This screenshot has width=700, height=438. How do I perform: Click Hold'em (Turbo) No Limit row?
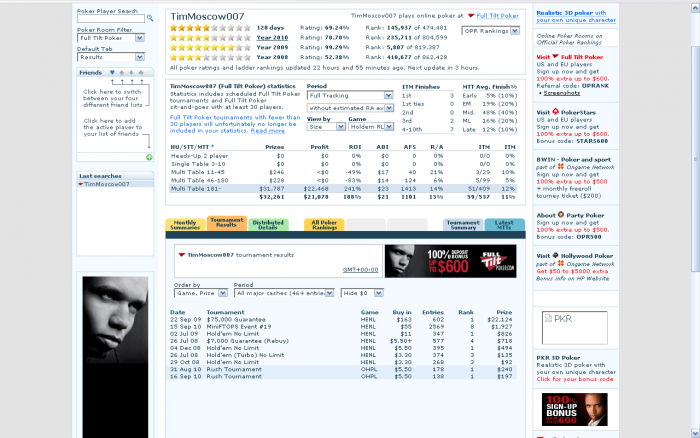[343, 355]
